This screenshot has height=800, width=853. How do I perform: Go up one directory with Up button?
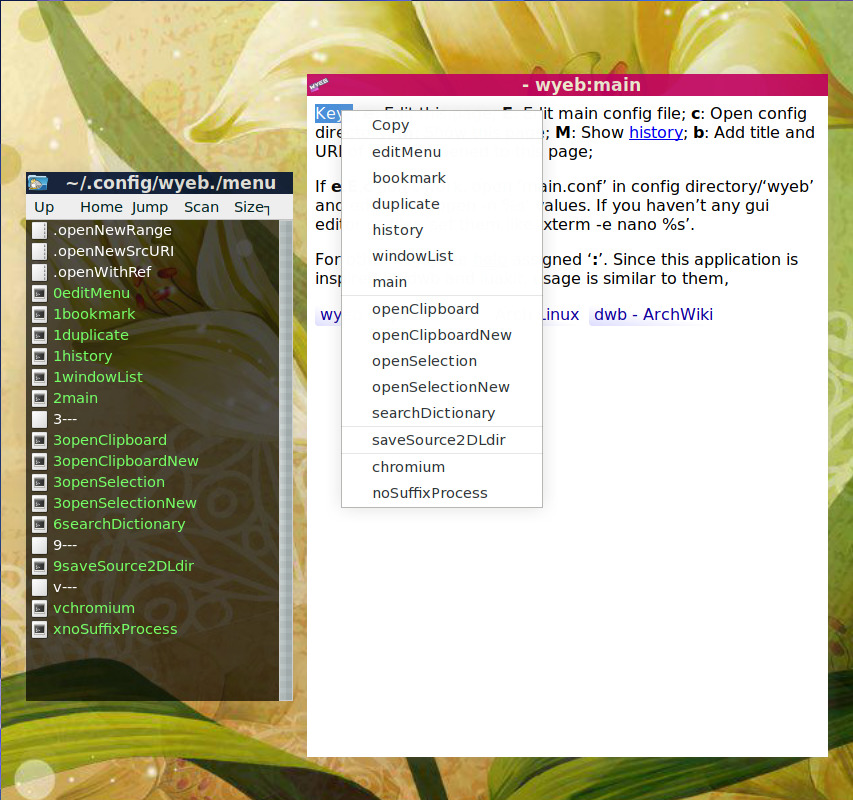click(44, 207)
